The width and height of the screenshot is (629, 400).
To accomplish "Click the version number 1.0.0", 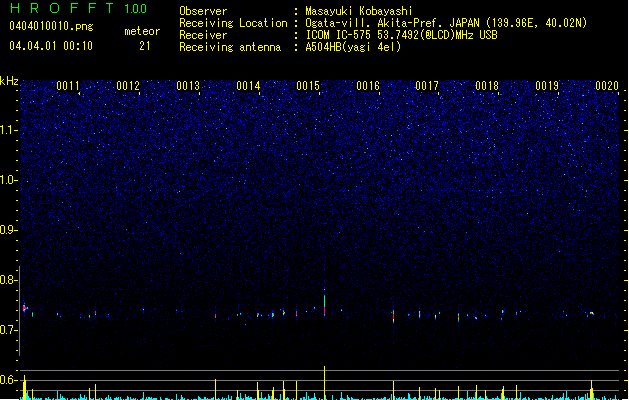I will [135, 9].
